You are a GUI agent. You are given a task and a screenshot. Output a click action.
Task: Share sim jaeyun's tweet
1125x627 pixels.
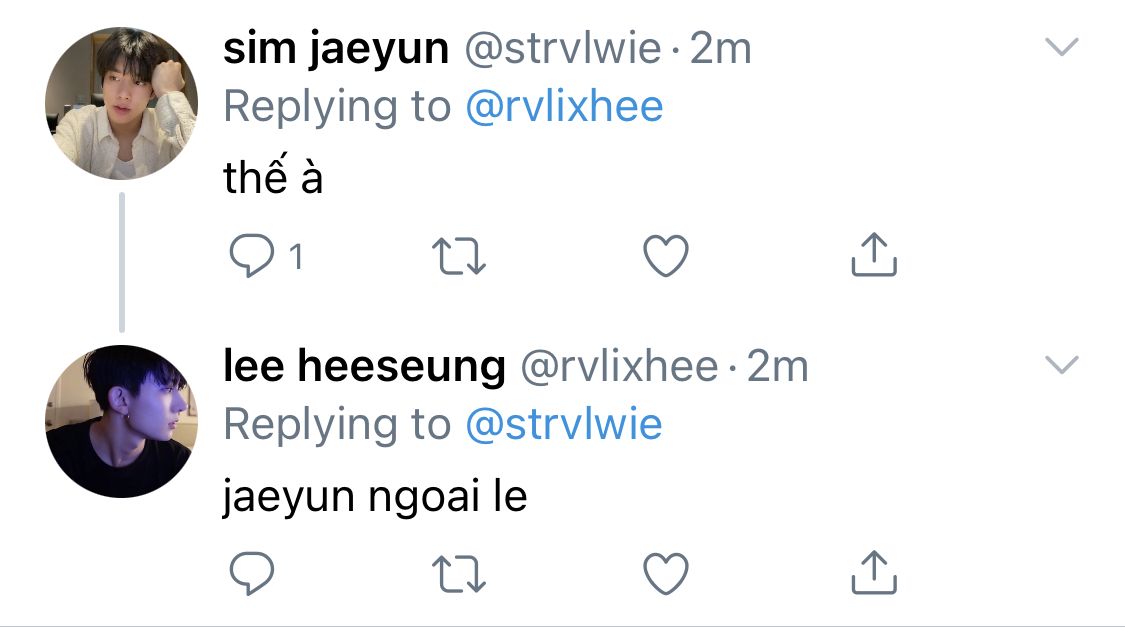[874, 254]
